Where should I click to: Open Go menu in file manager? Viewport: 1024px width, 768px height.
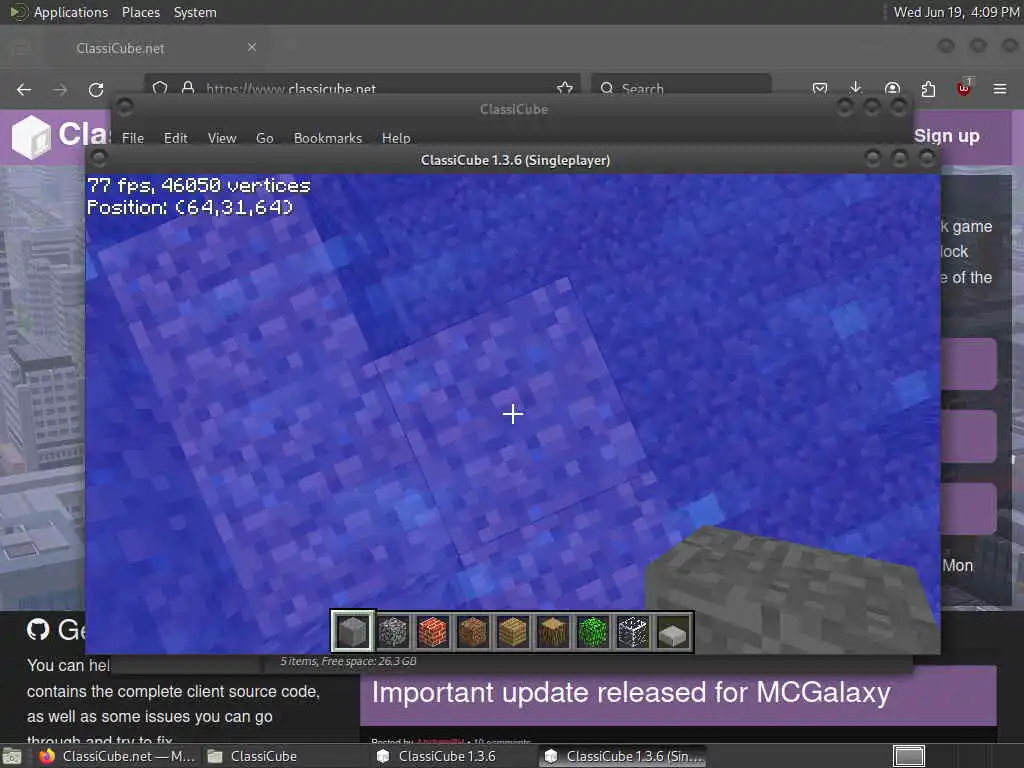(x=264, y=138)
